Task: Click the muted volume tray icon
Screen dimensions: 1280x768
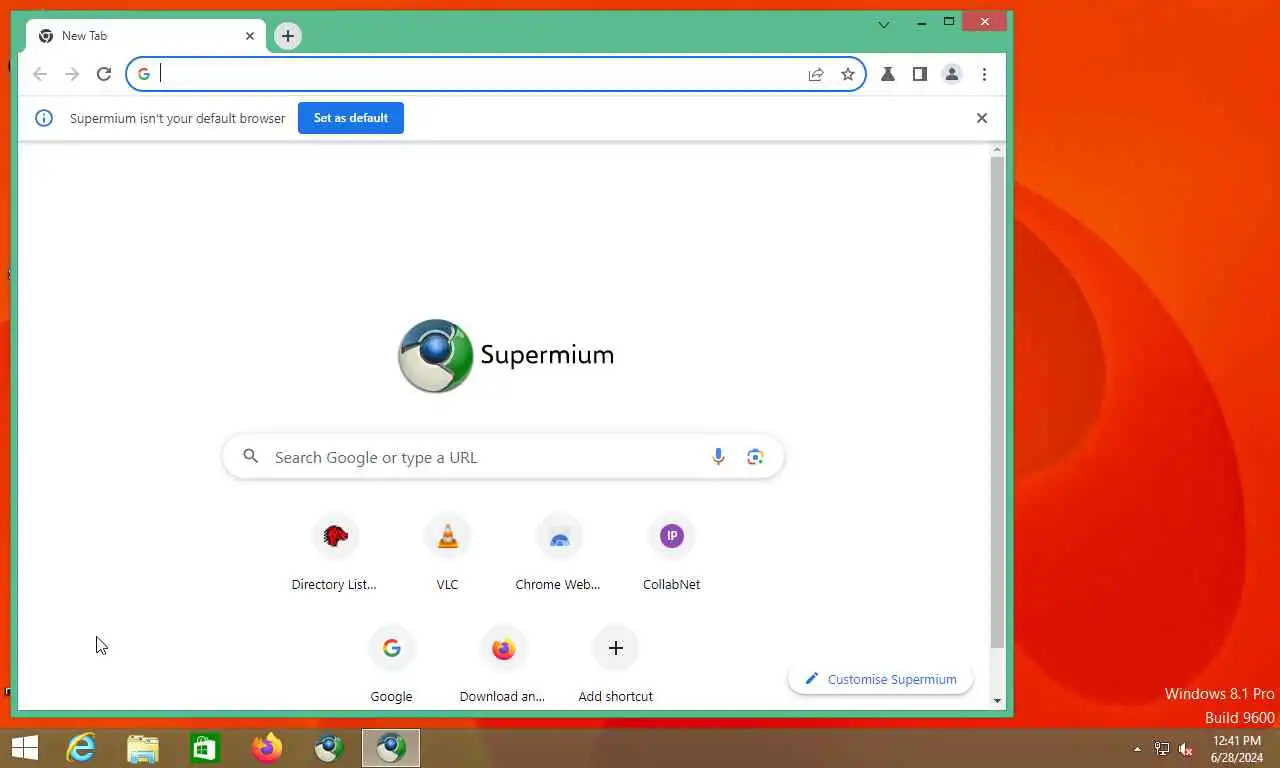Action: pyautogui.click(x=1186, y=749)
